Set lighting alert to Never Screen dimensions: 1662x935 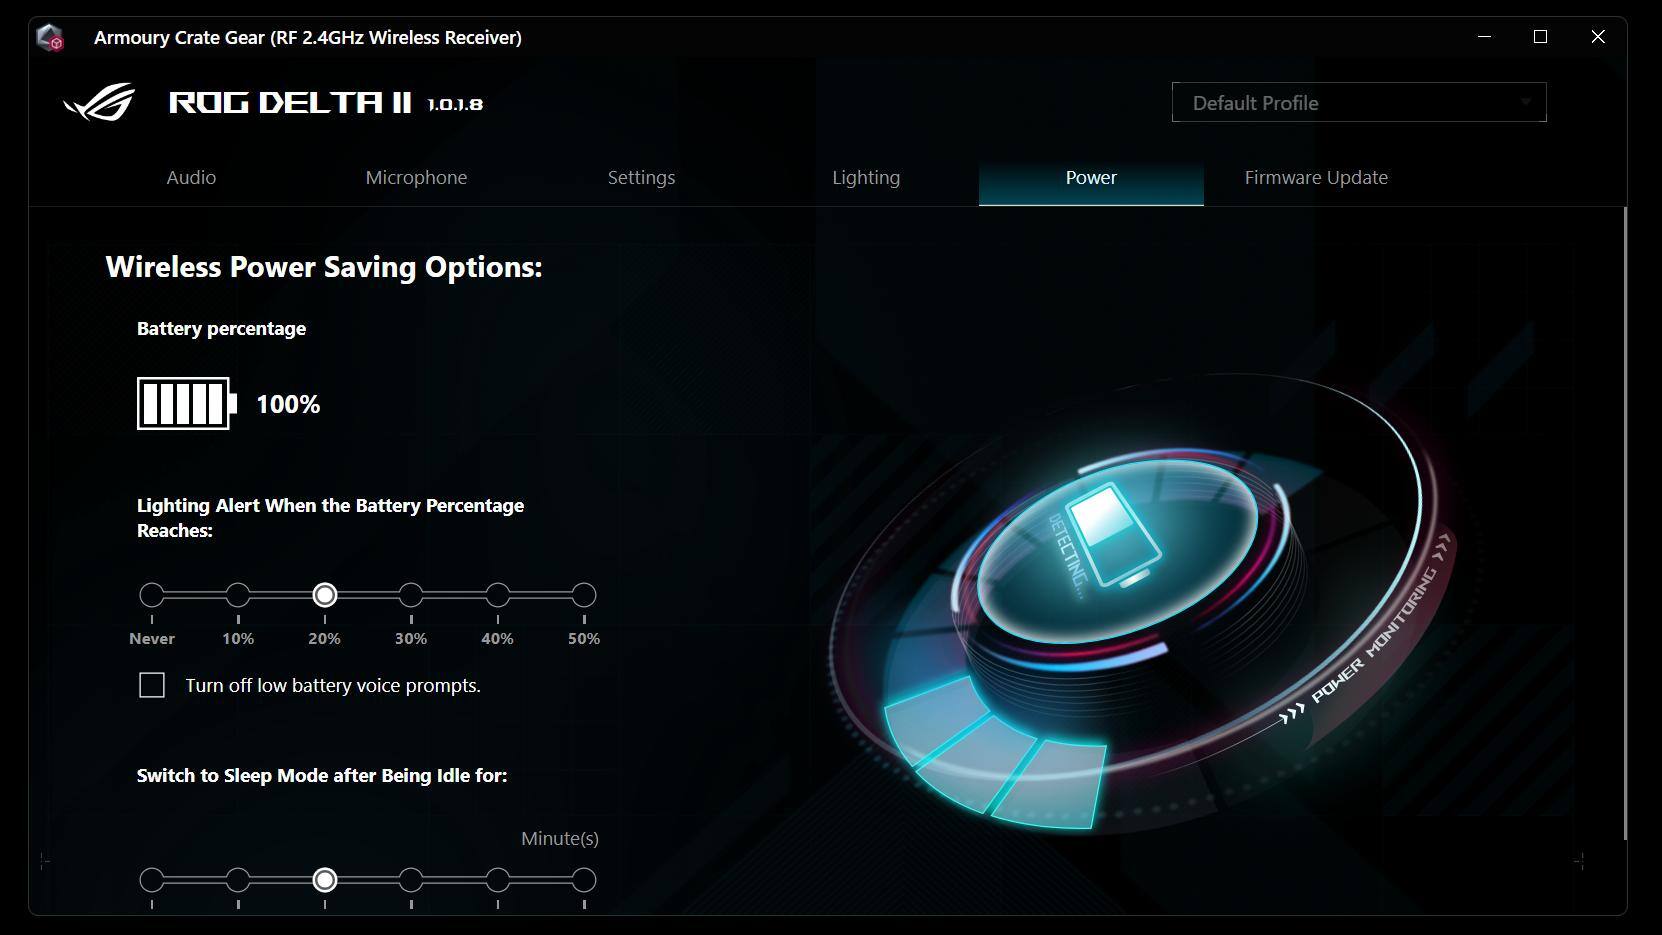click(152, 595)
